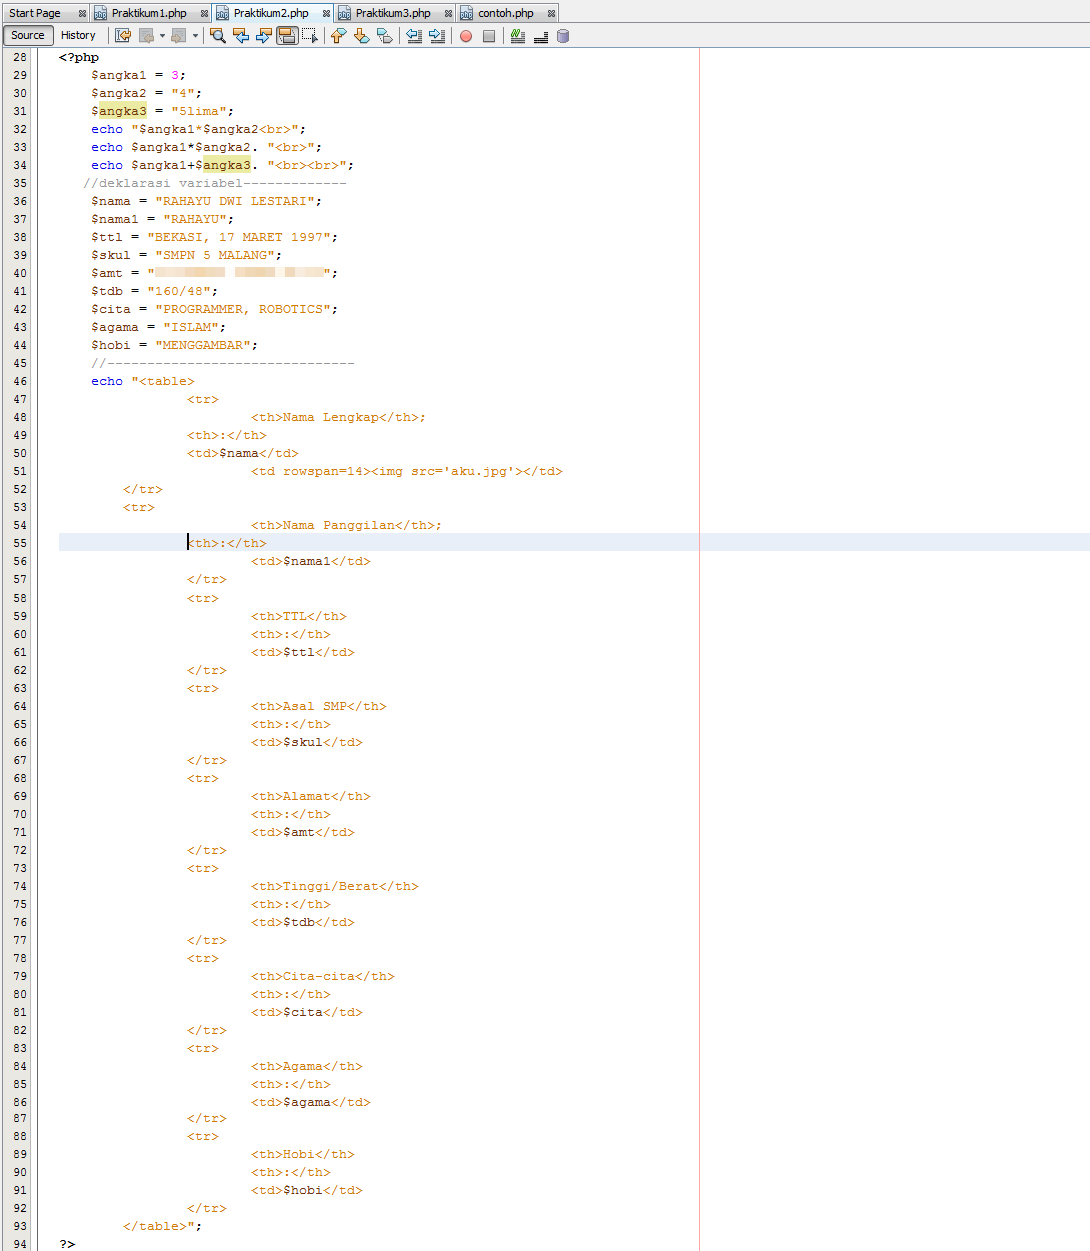The width and height of the screenshot is (1090, 1251).
Task: Select the Find Selection magnifier icon
Action: (219, 36)
